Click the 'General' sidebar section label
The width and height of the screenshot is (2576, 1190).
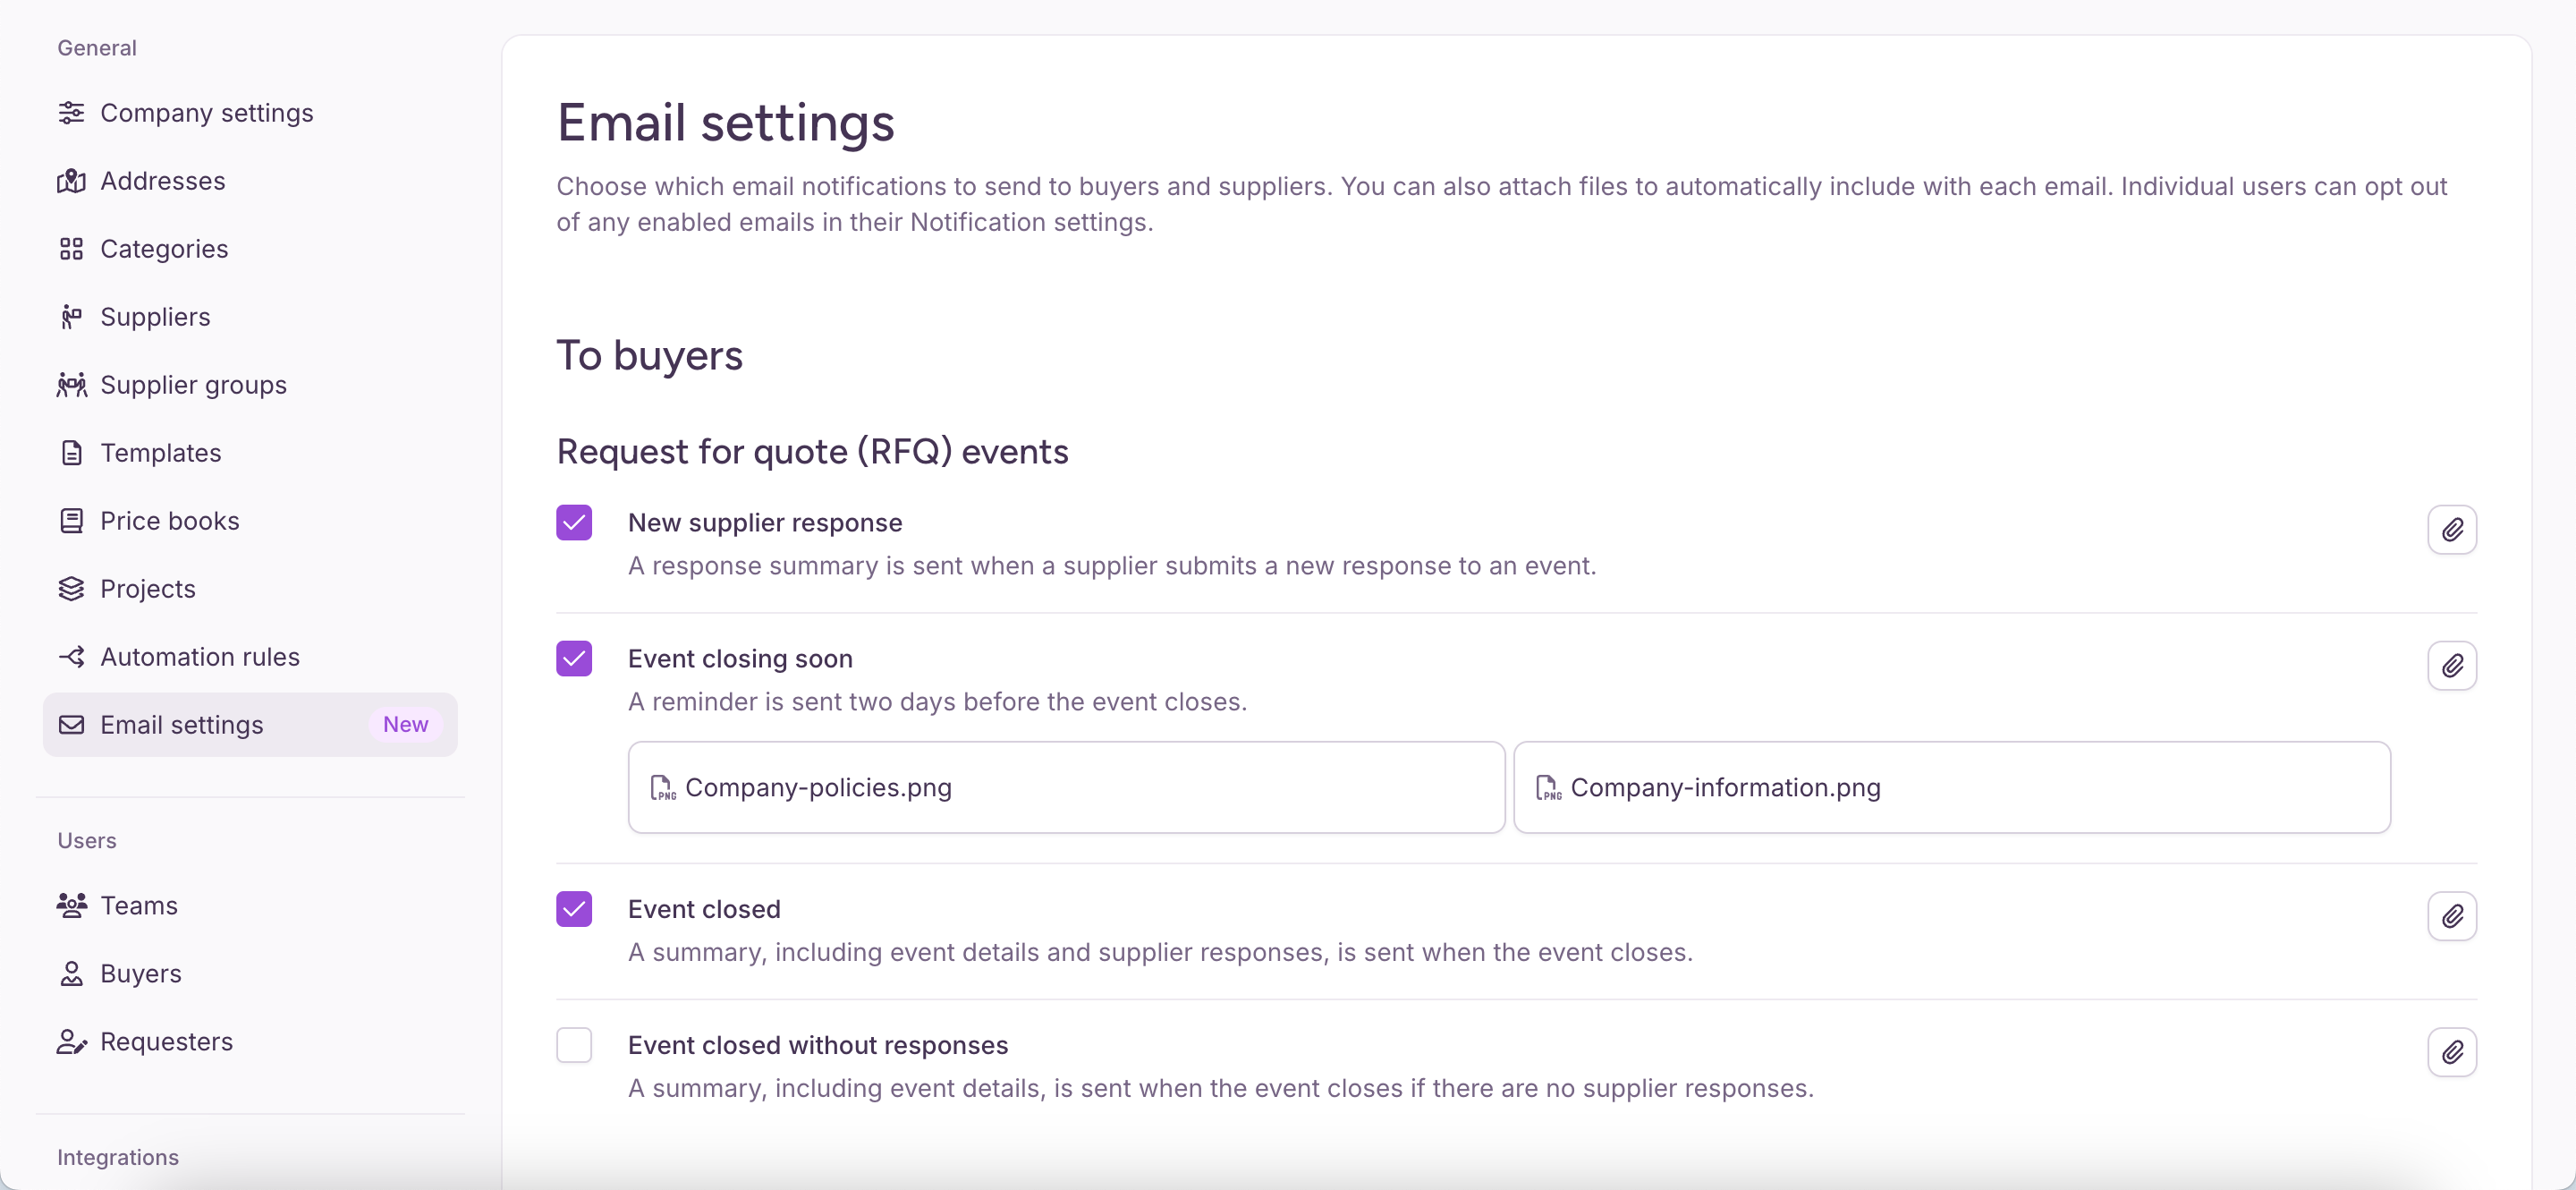point(97,48)
